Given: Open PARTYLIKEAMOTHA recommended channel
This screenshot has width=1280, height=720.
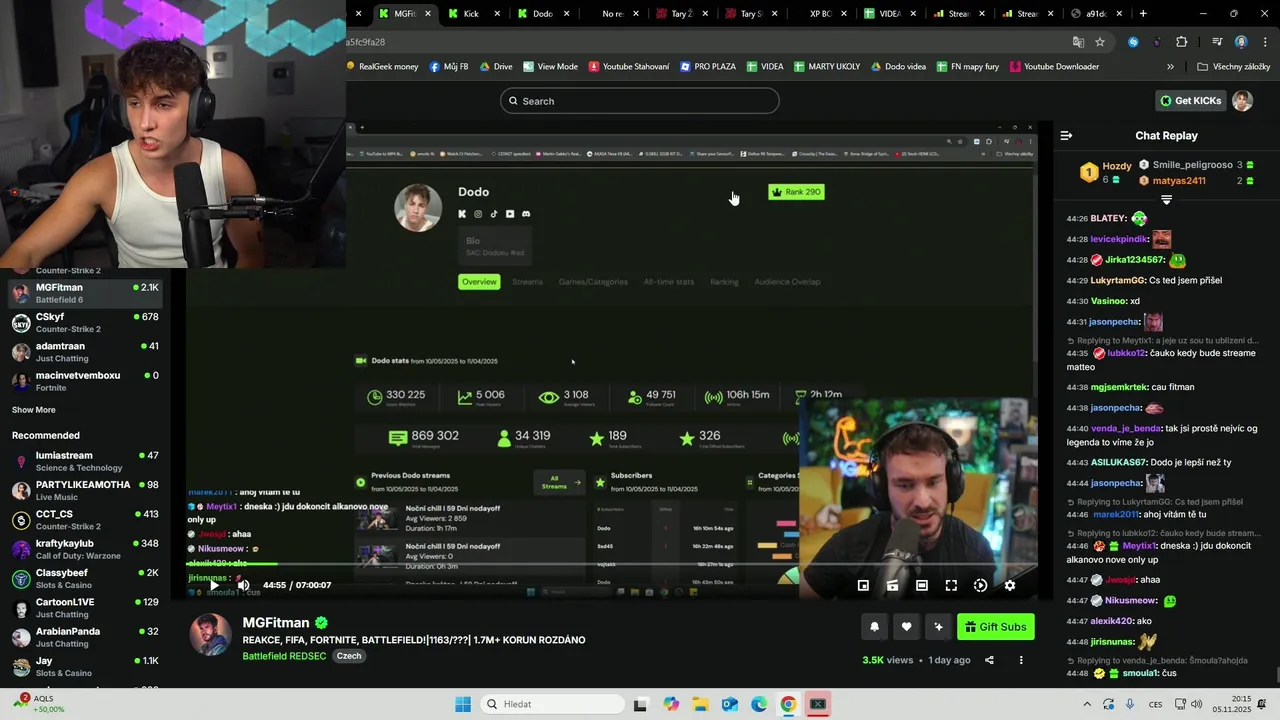Looking at the screenshot, I should pos(86,490).
